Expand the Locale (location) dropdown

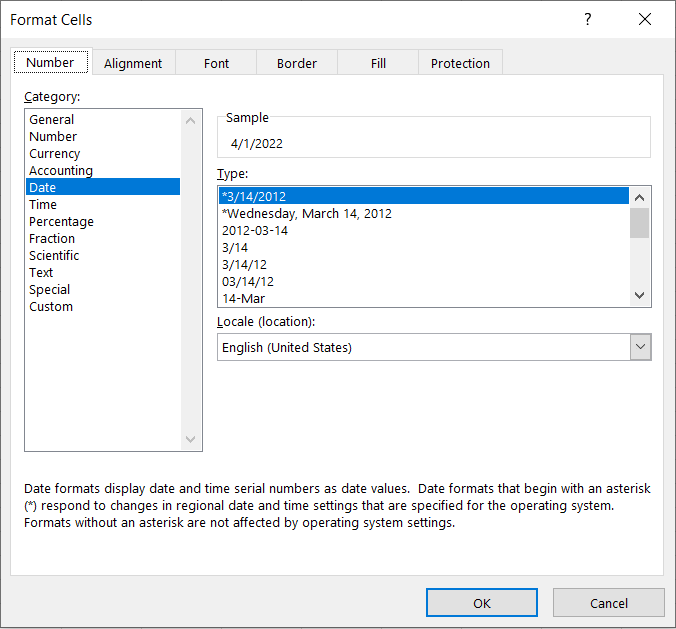tap(640, 347)
